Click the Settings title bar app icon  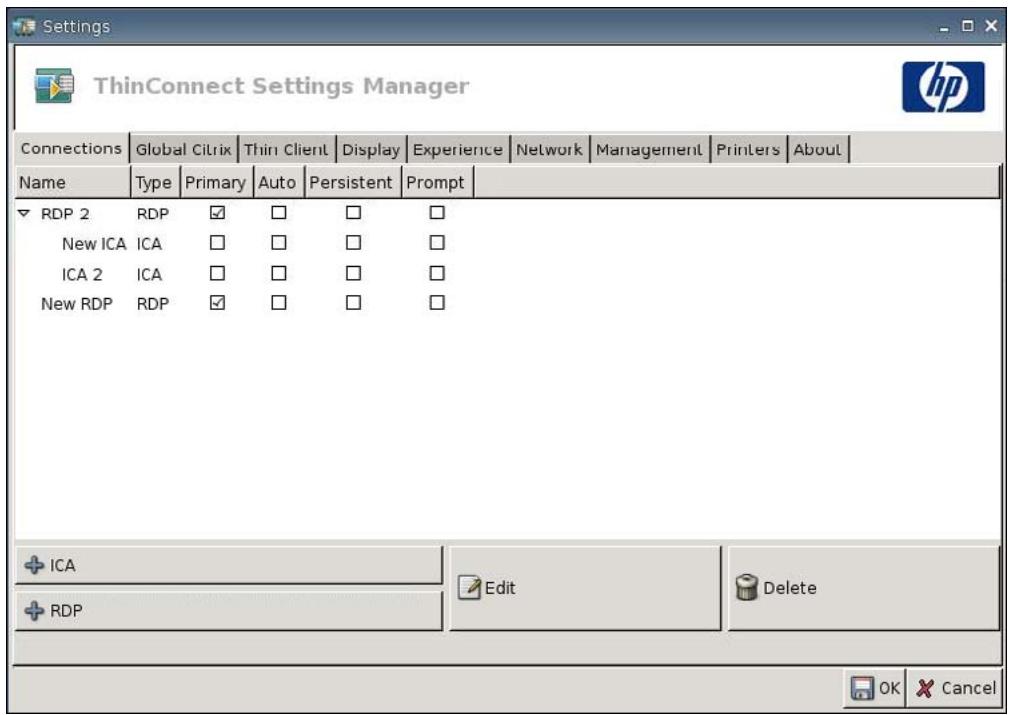[x=24, y=26]
